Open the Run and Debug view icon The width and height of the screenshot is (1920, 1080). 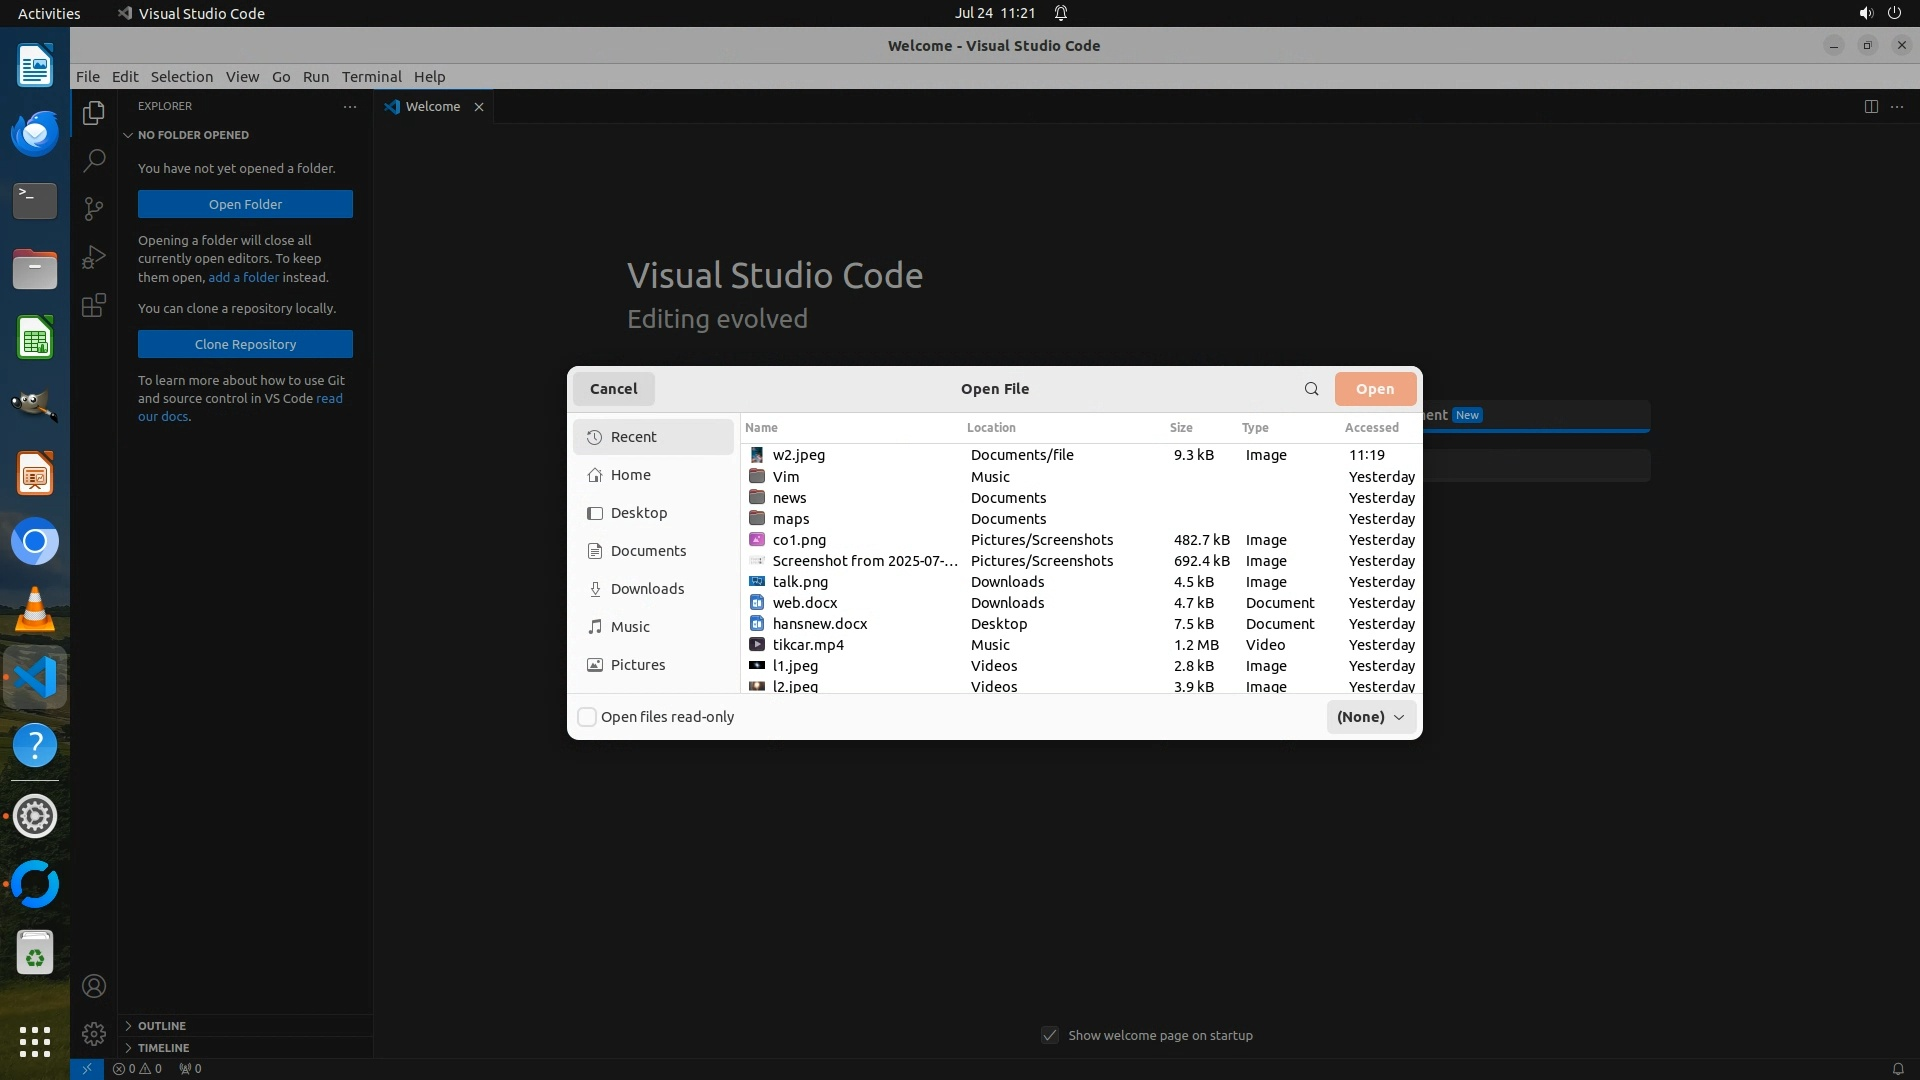tap(94, 257)
